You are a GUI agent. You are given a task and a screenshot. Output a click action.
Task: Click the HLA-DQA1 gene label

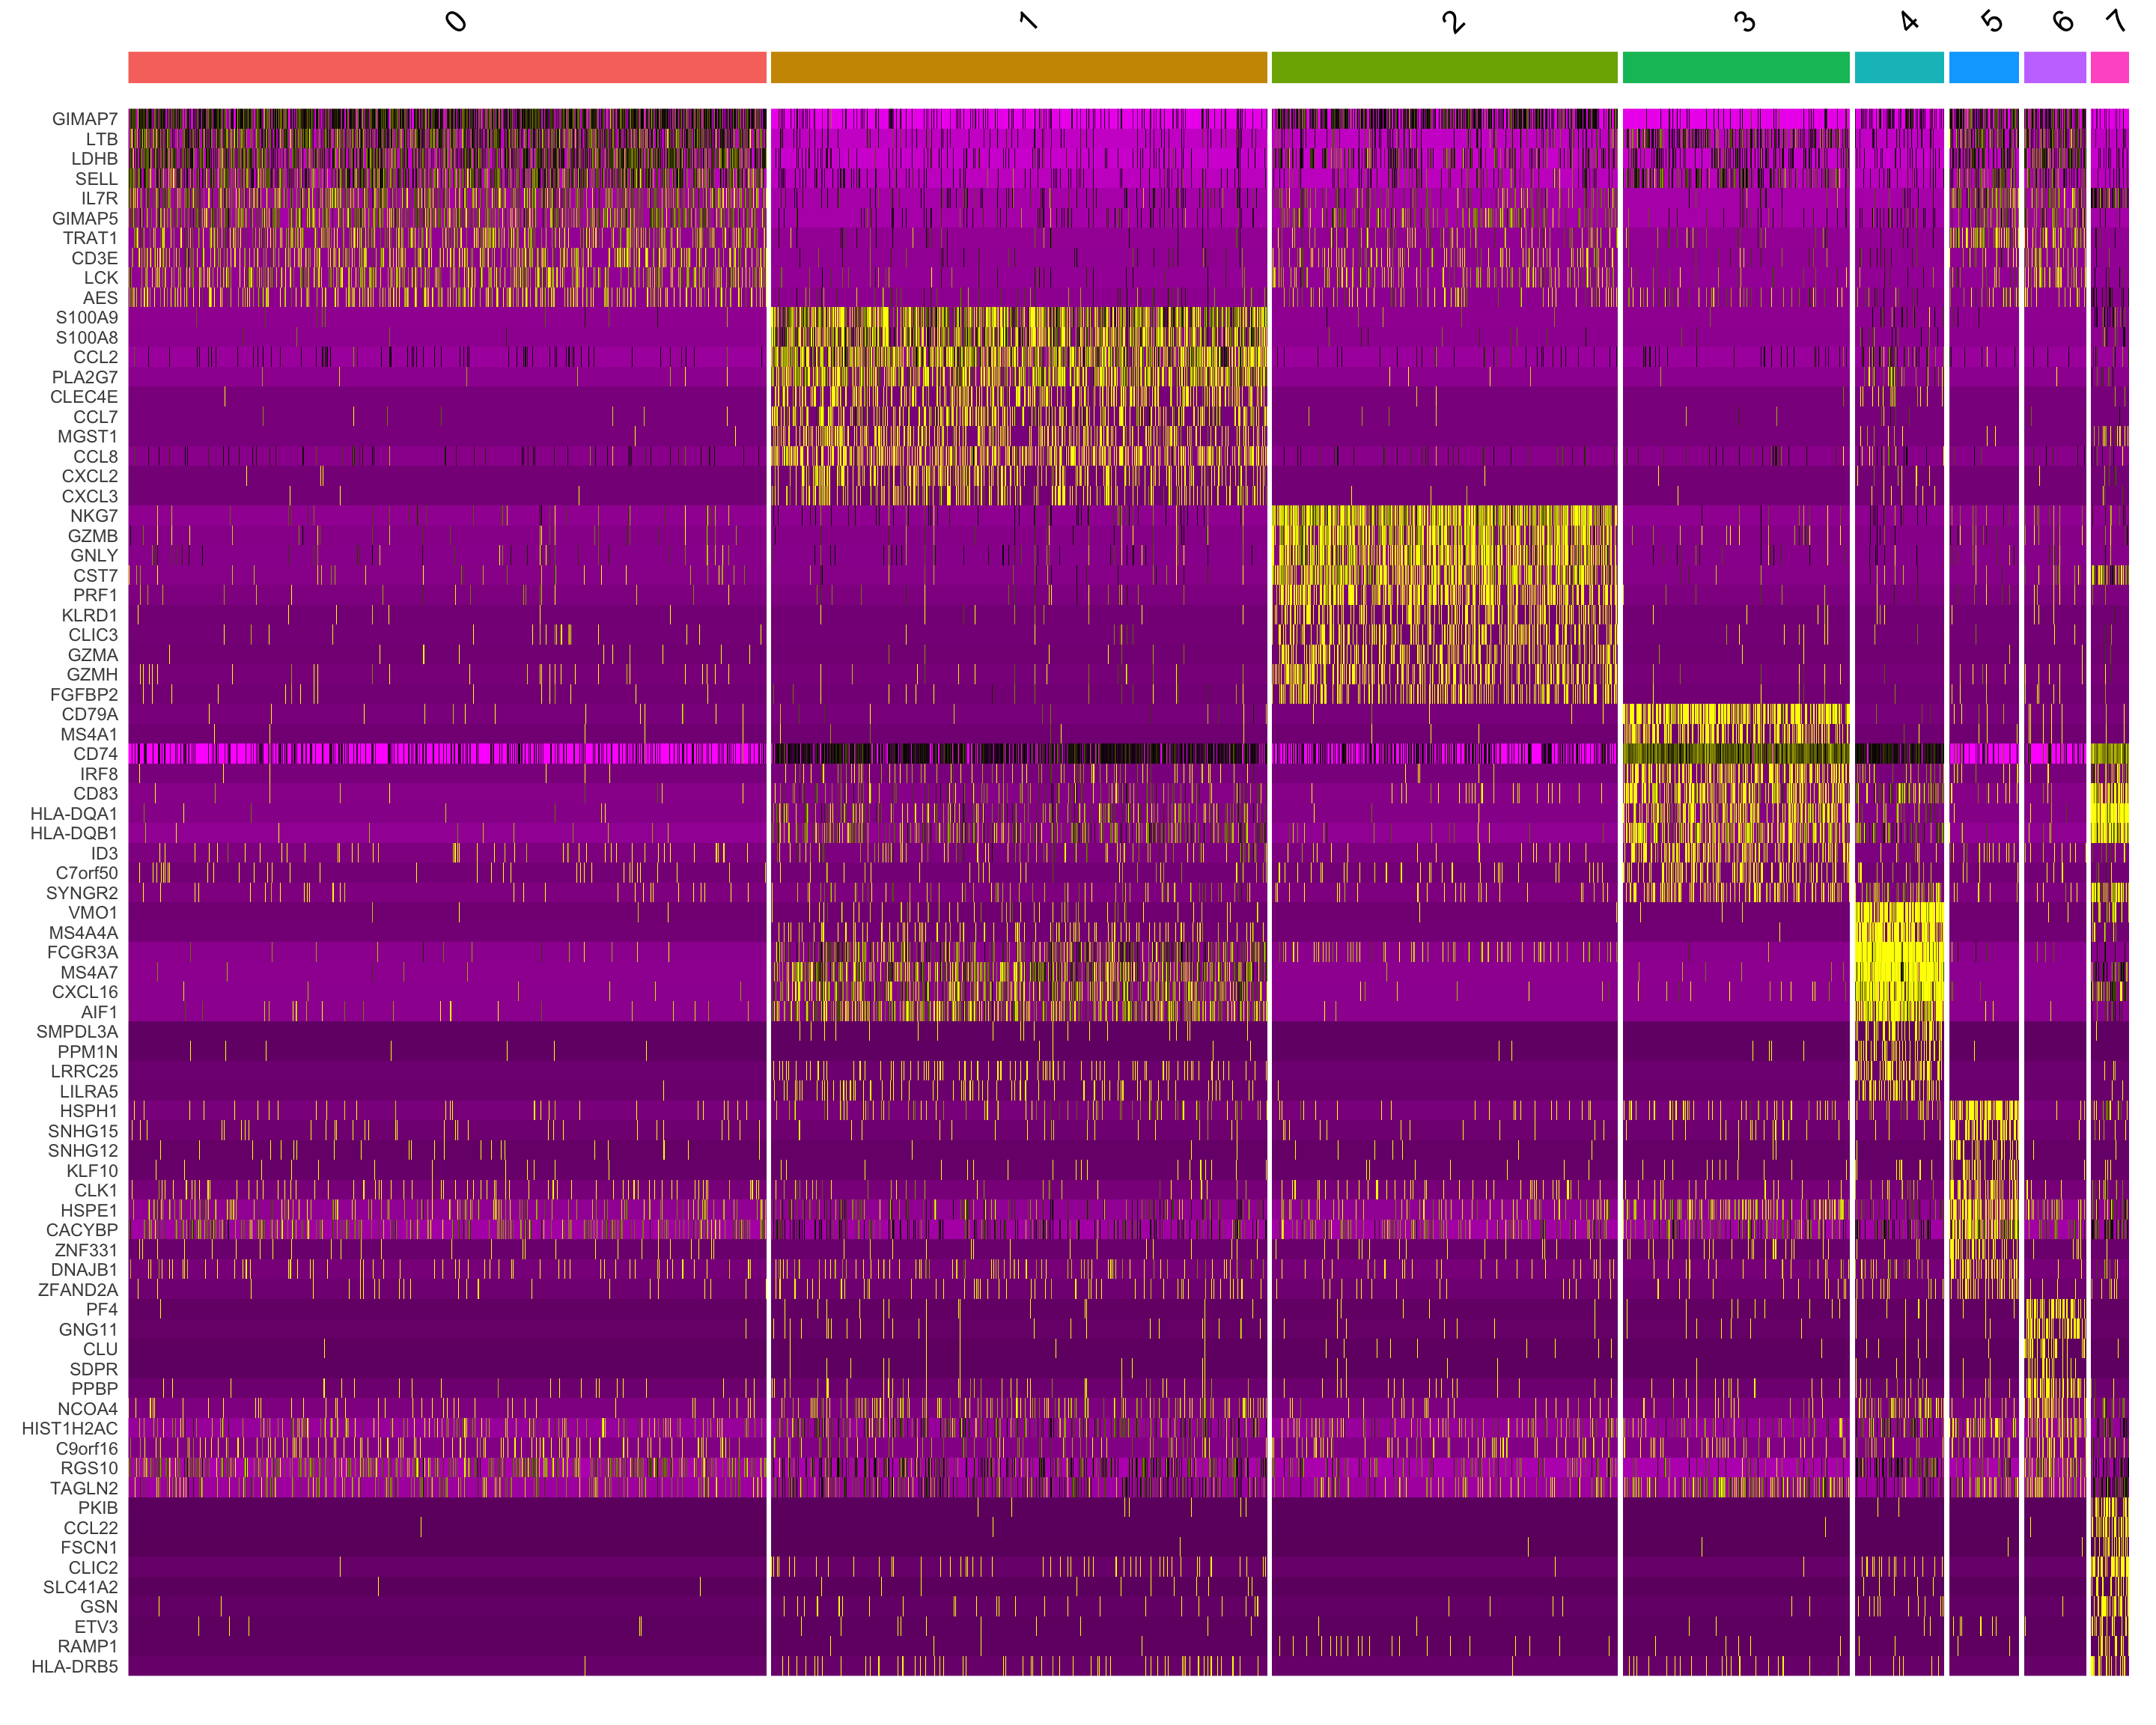(x=74, y=813)
